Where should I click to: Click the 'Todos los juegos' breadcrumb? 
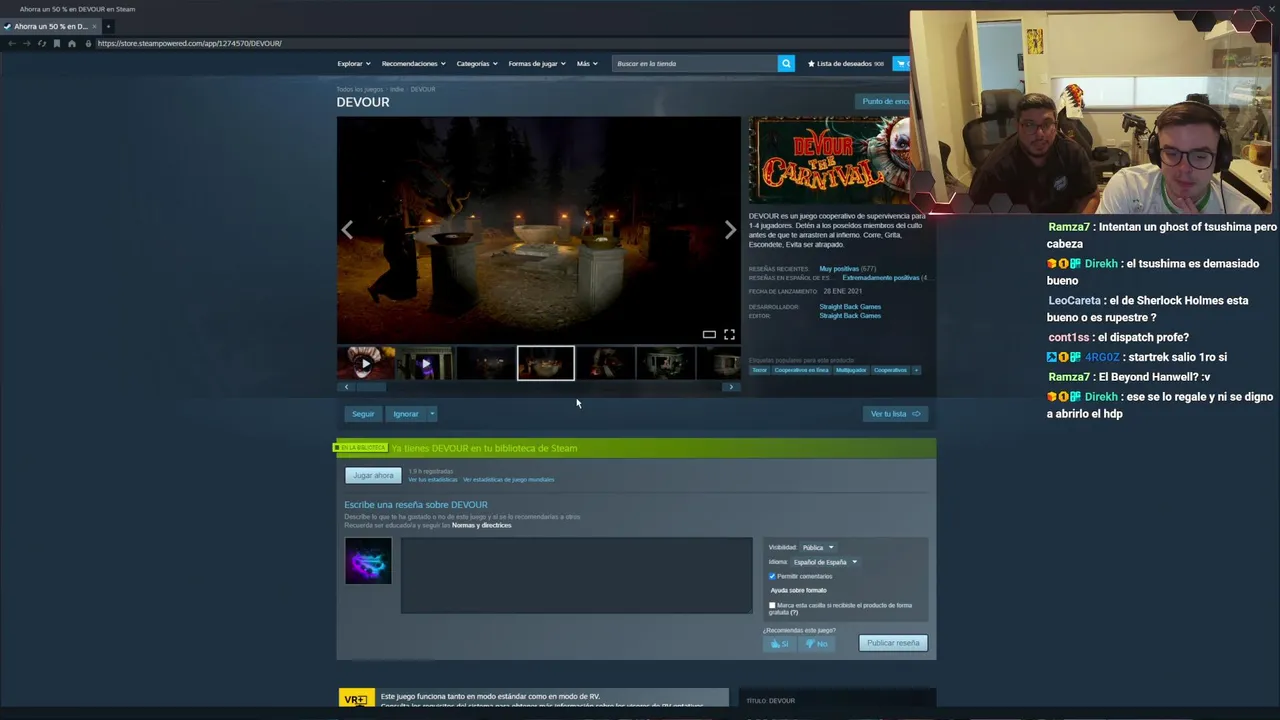(359, 89)
